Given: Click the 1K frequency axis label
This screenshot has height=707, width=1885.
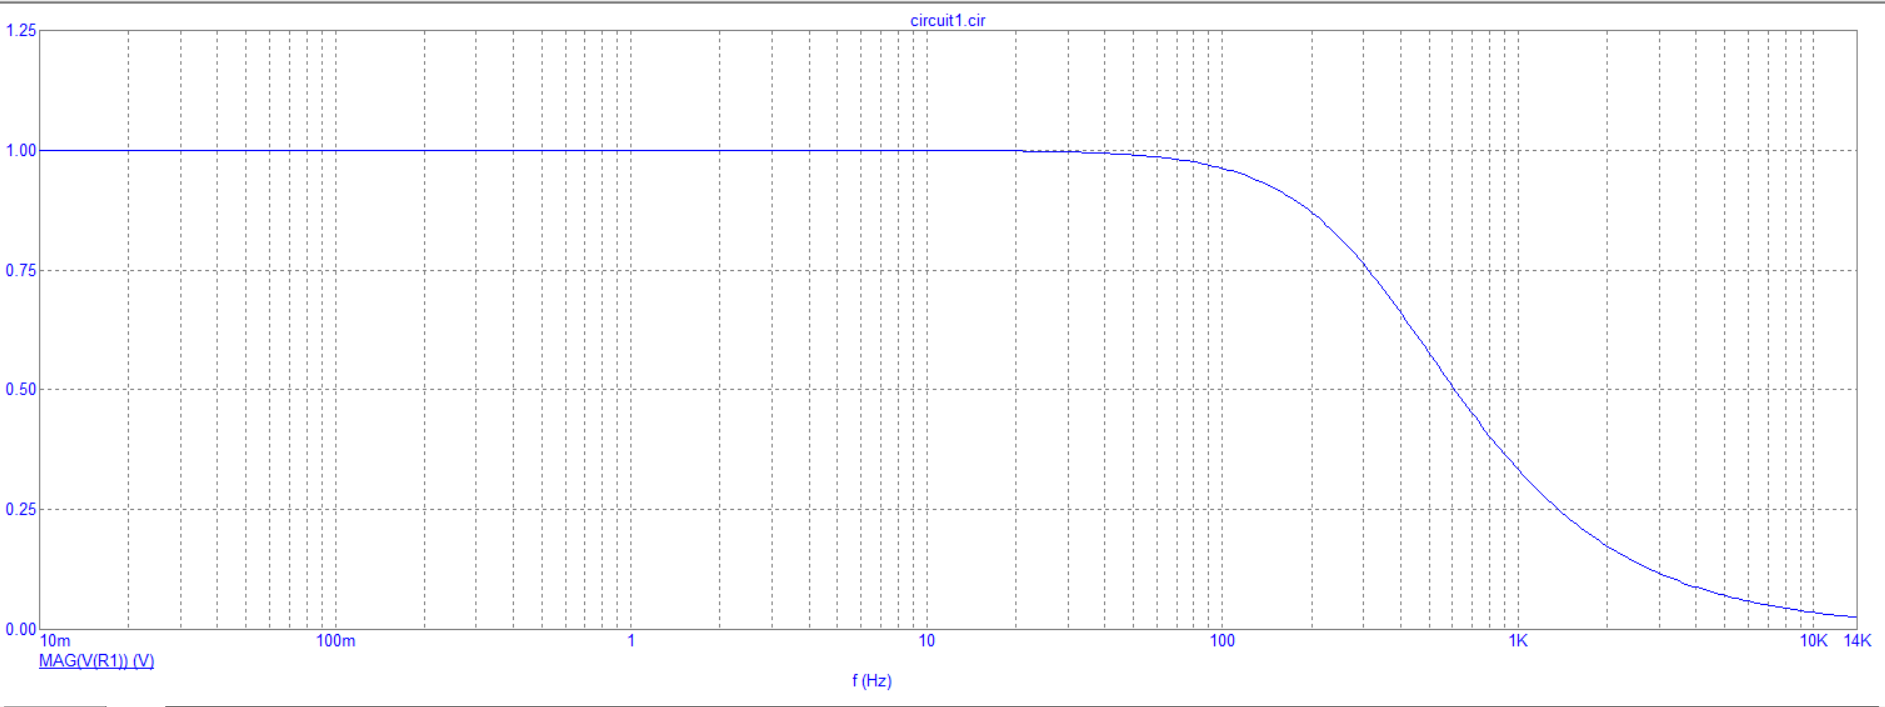Looking at the screenshot, I should (x=1518, y=641).
